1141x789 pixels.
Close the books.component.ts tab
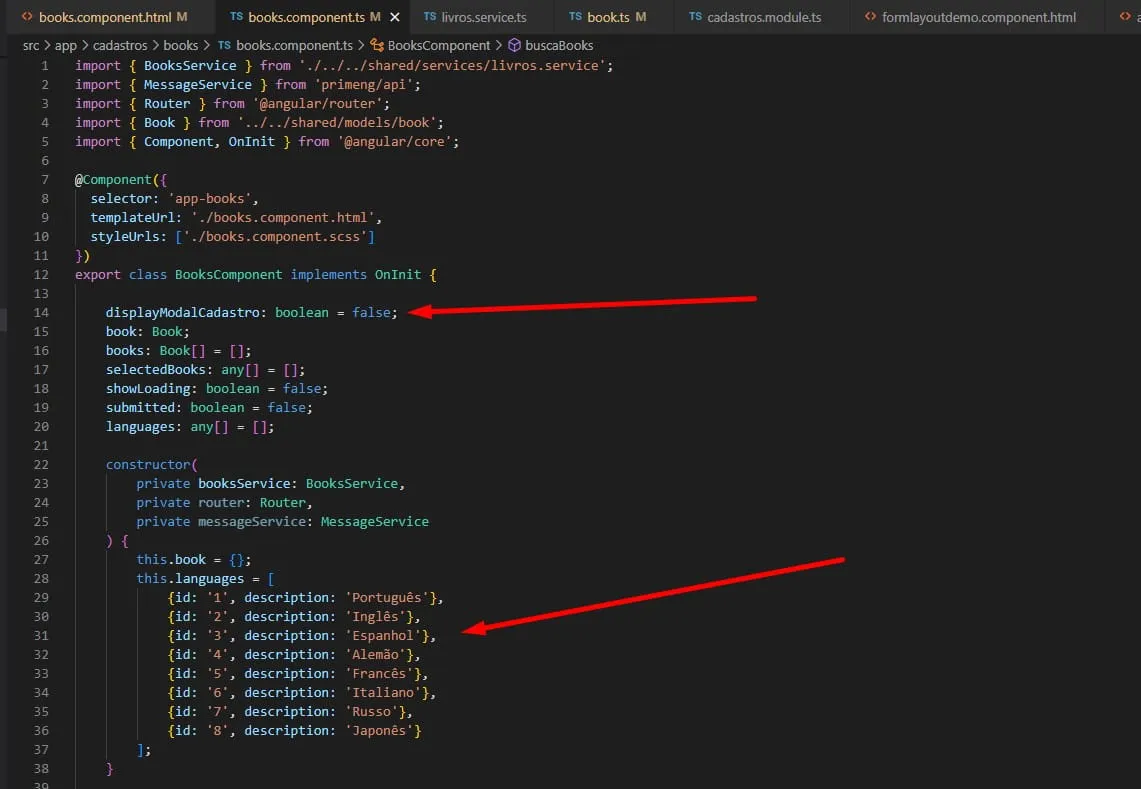click(x=395, y=17)
